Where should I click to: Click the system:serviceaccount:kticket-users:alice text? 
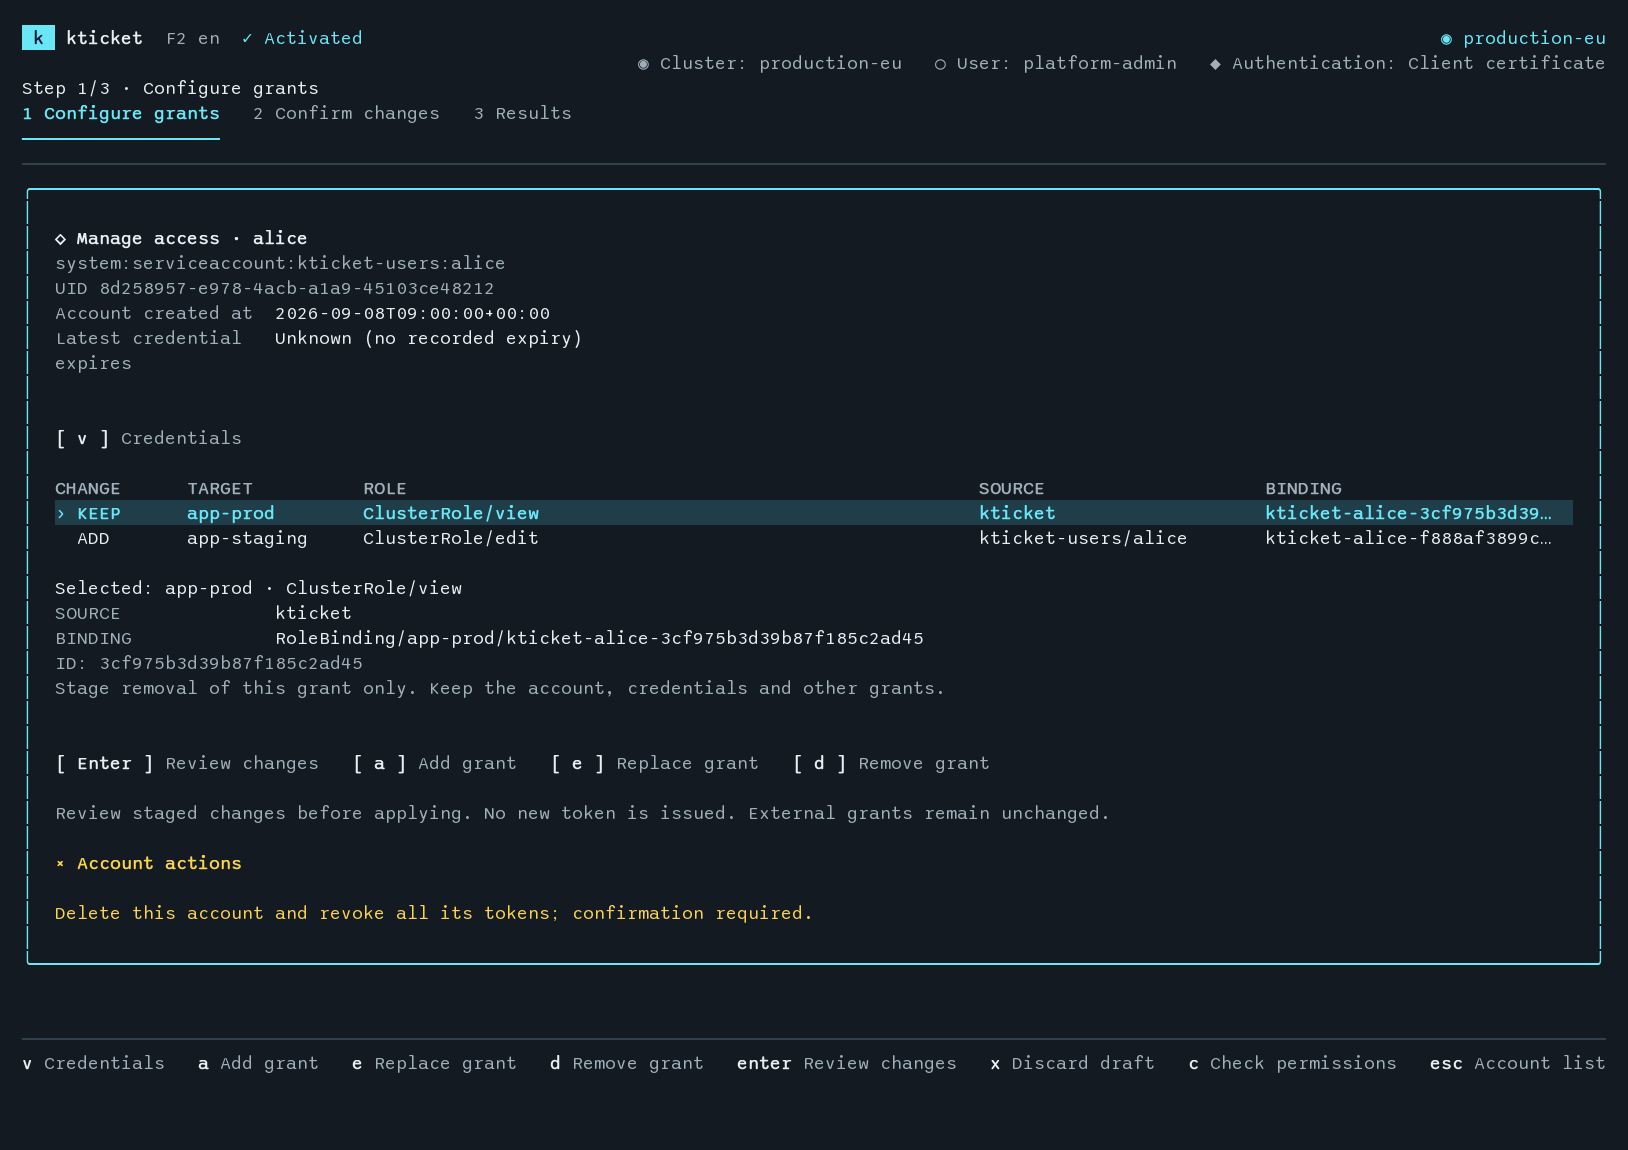pos(280,263)
